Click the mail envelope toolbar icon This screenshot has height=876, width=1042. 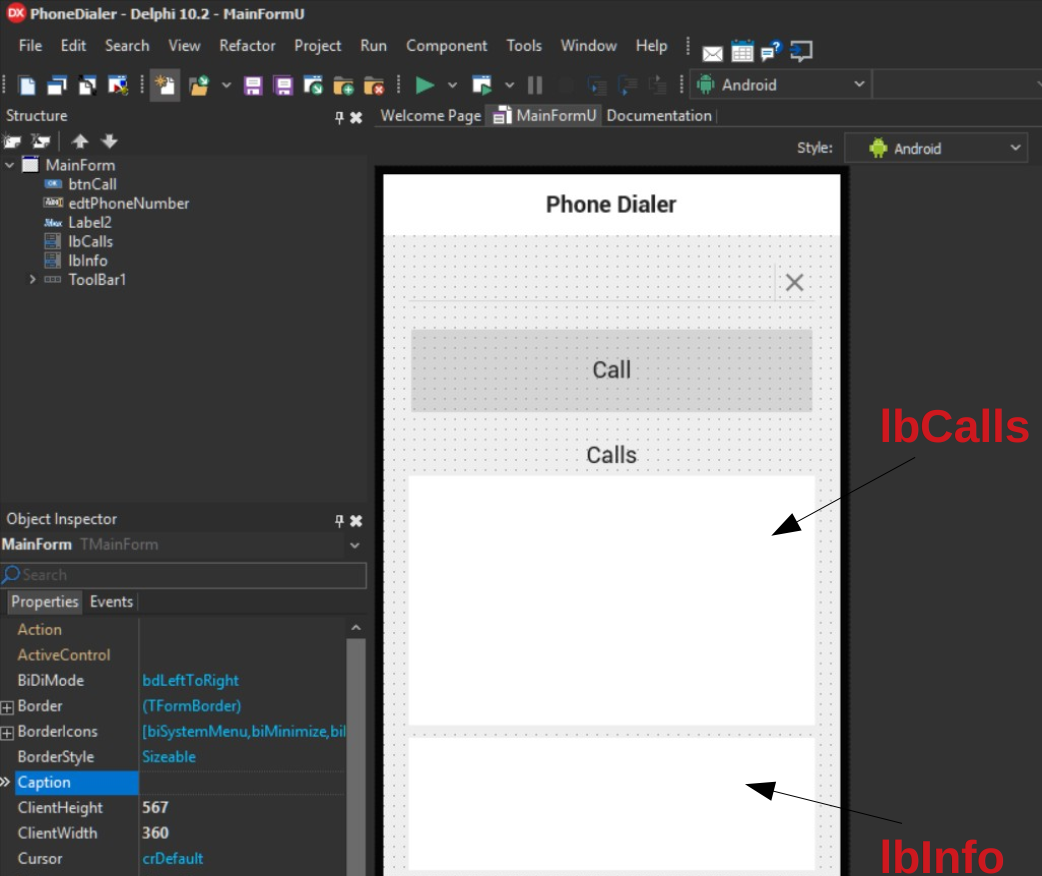[x=712, y=53]
